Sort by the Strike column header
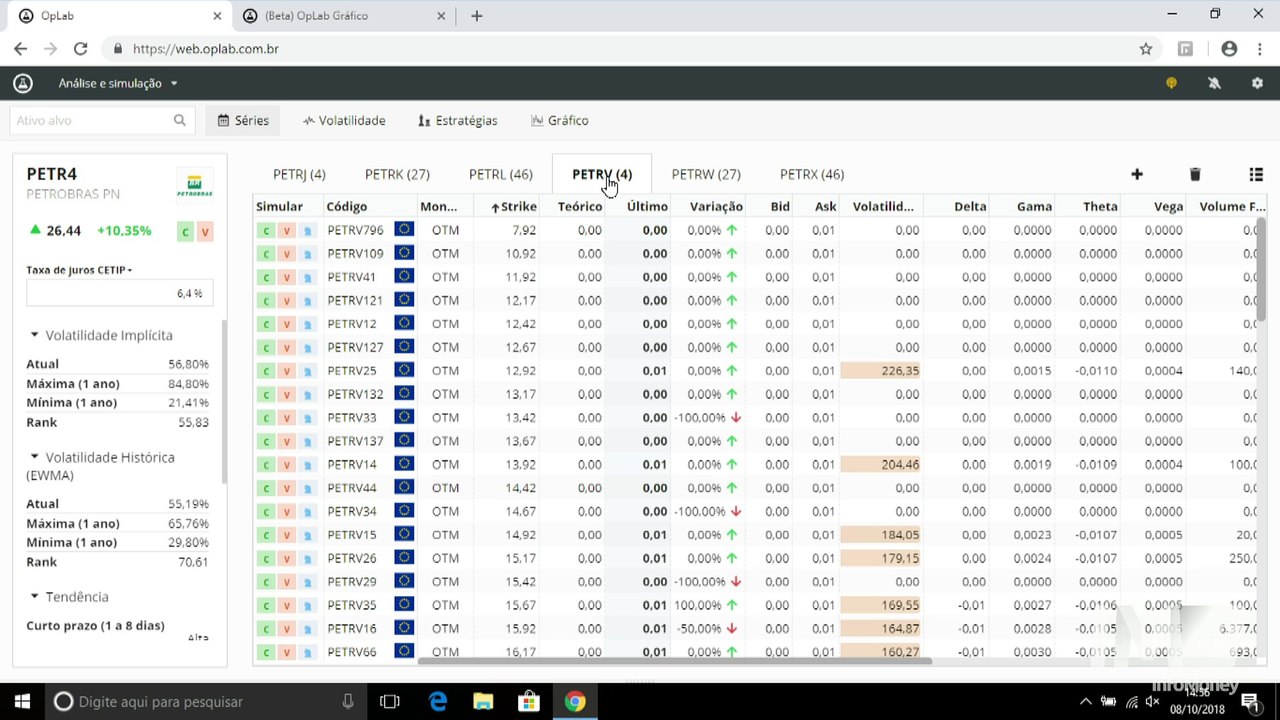The image size is (1280, 720). click(x=513, y=206)
